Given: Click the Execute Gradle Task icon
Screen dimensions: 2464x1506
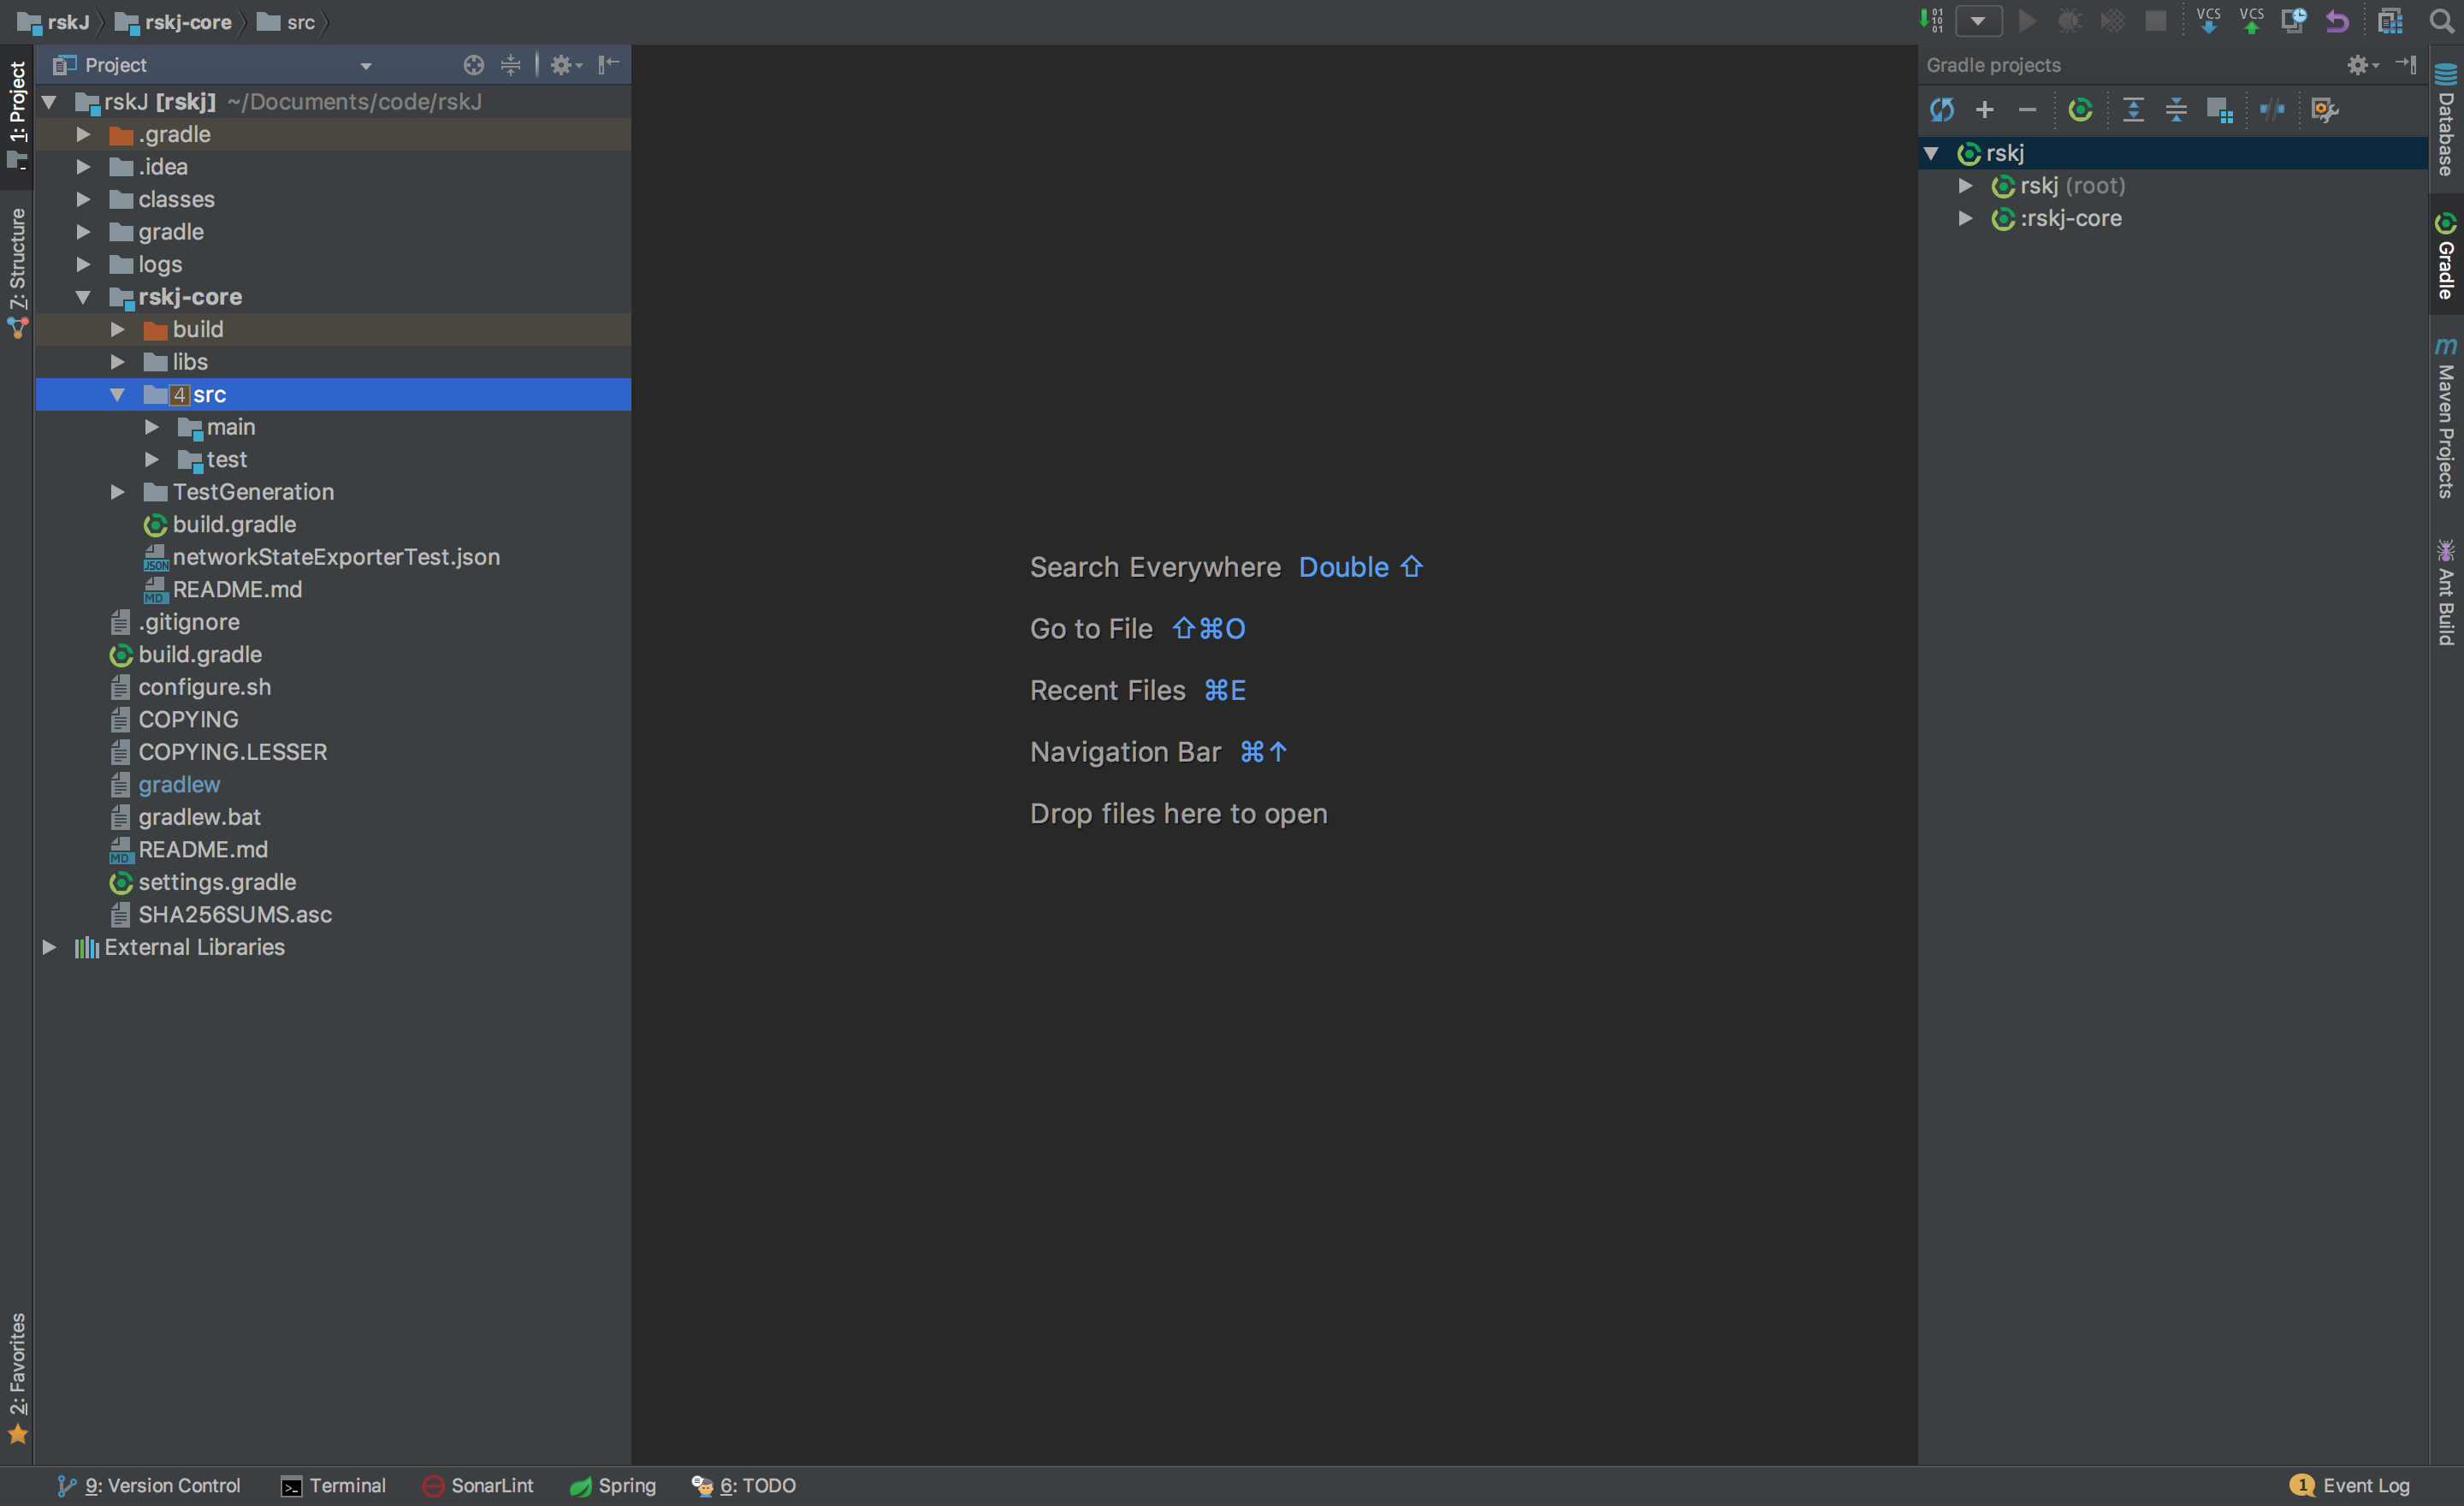Looking at the screenshot, I should point(2080,110).
